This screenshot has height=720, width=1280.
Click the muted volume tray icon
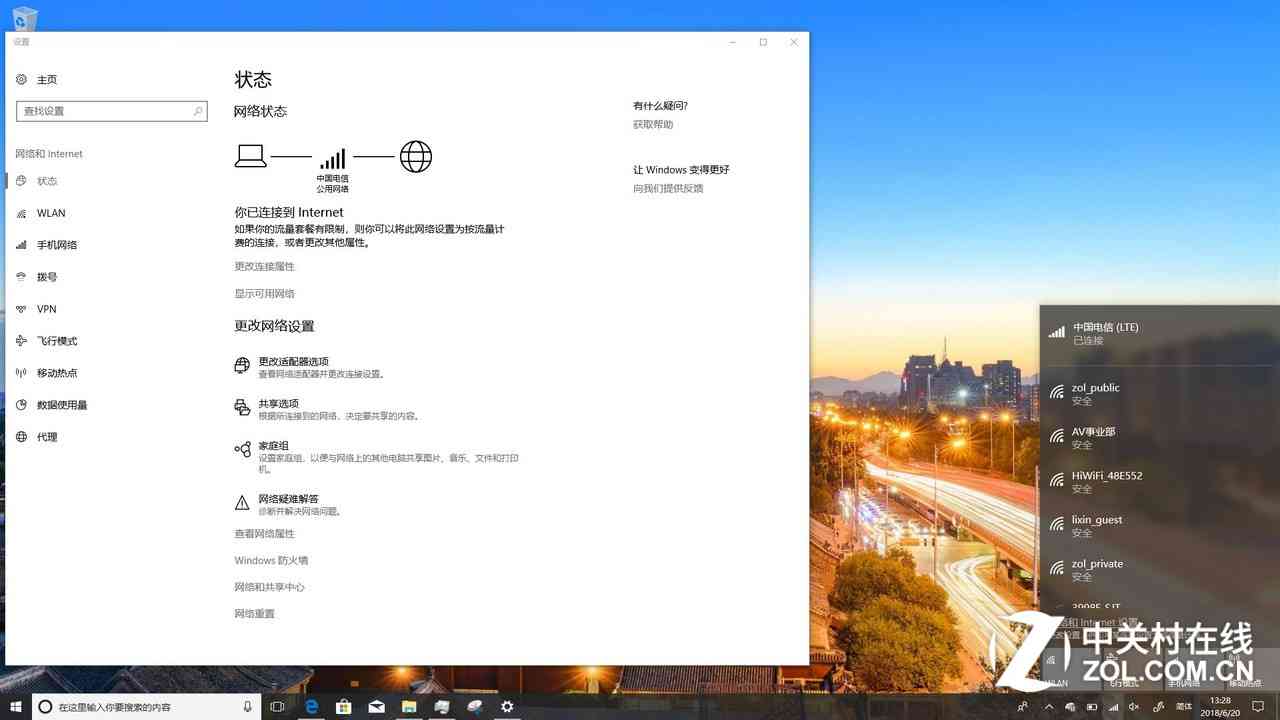coord(1135,707)
